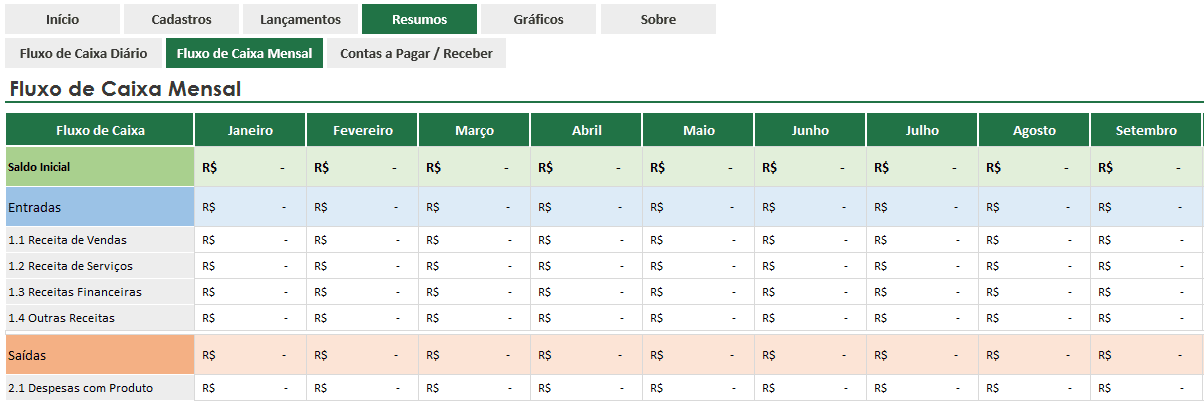Switch to the Cadastros tab

[x=181, y=19]
